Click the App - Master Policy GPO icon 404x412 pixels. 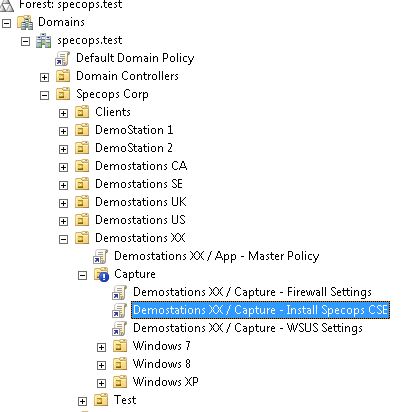click(x=100, y=256)
